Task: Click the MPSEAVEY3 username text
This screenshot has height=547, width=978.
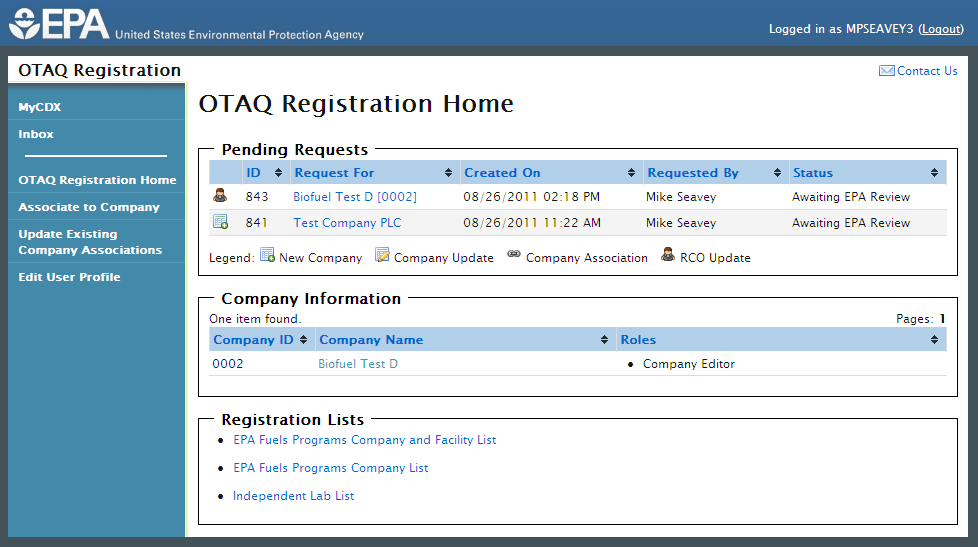Action: point(879,29)
